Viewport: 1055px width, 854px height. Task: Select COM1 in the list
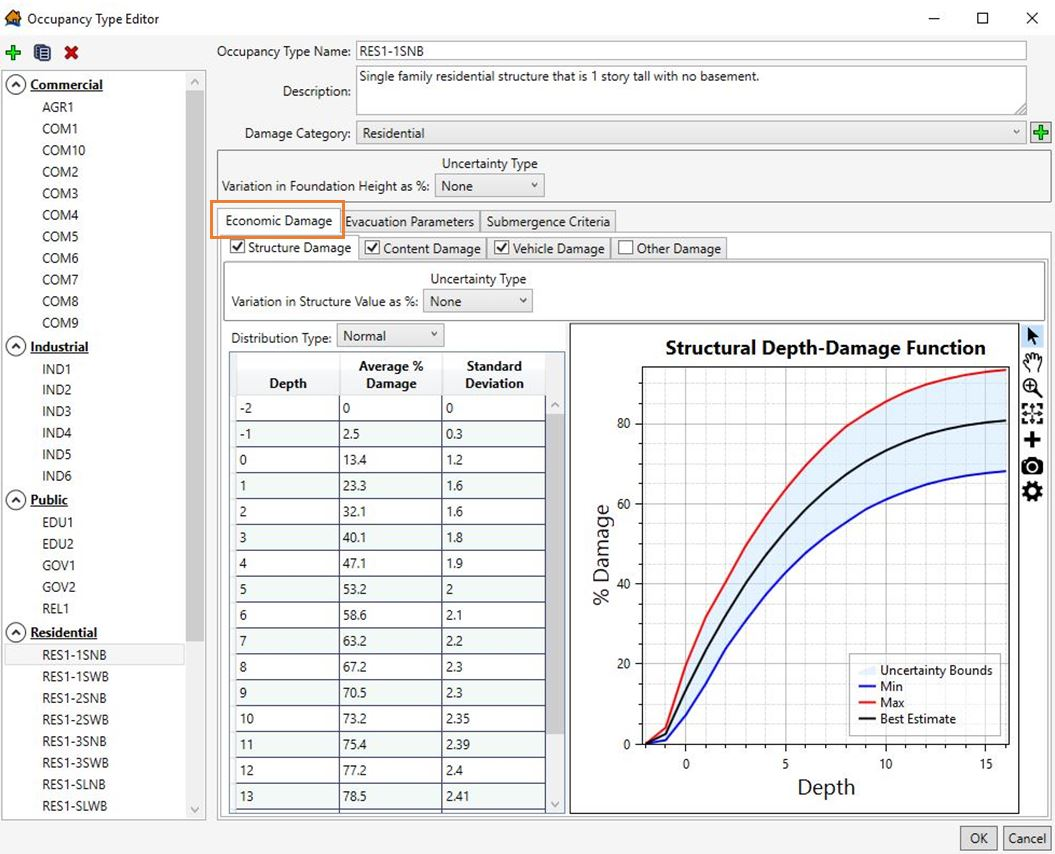coord(60,129)
